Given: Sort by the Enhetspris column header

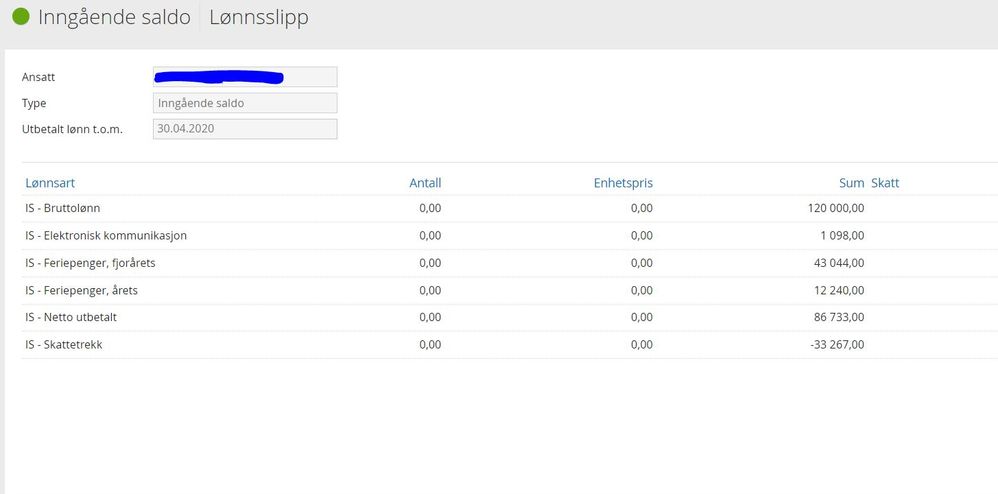Looking at the screenshot, I should 623,183.
